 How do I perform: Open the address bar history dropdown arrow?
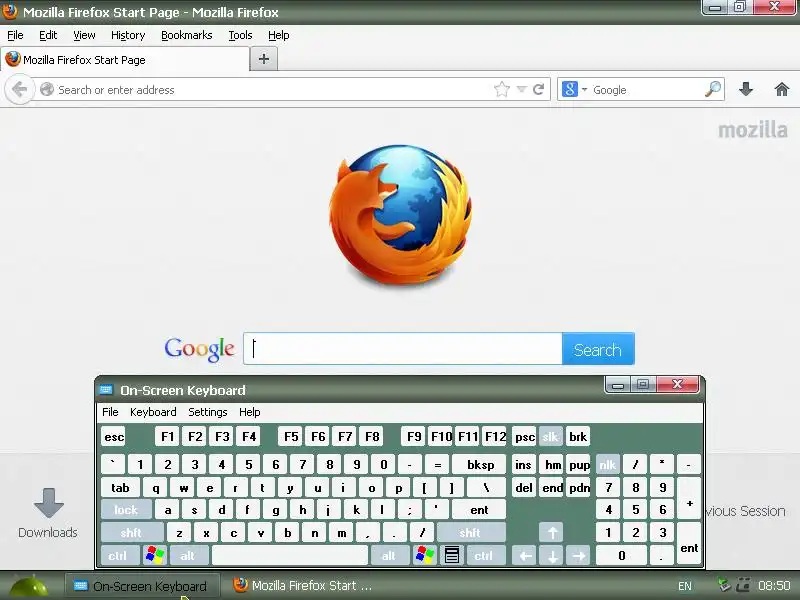(521, 90)
